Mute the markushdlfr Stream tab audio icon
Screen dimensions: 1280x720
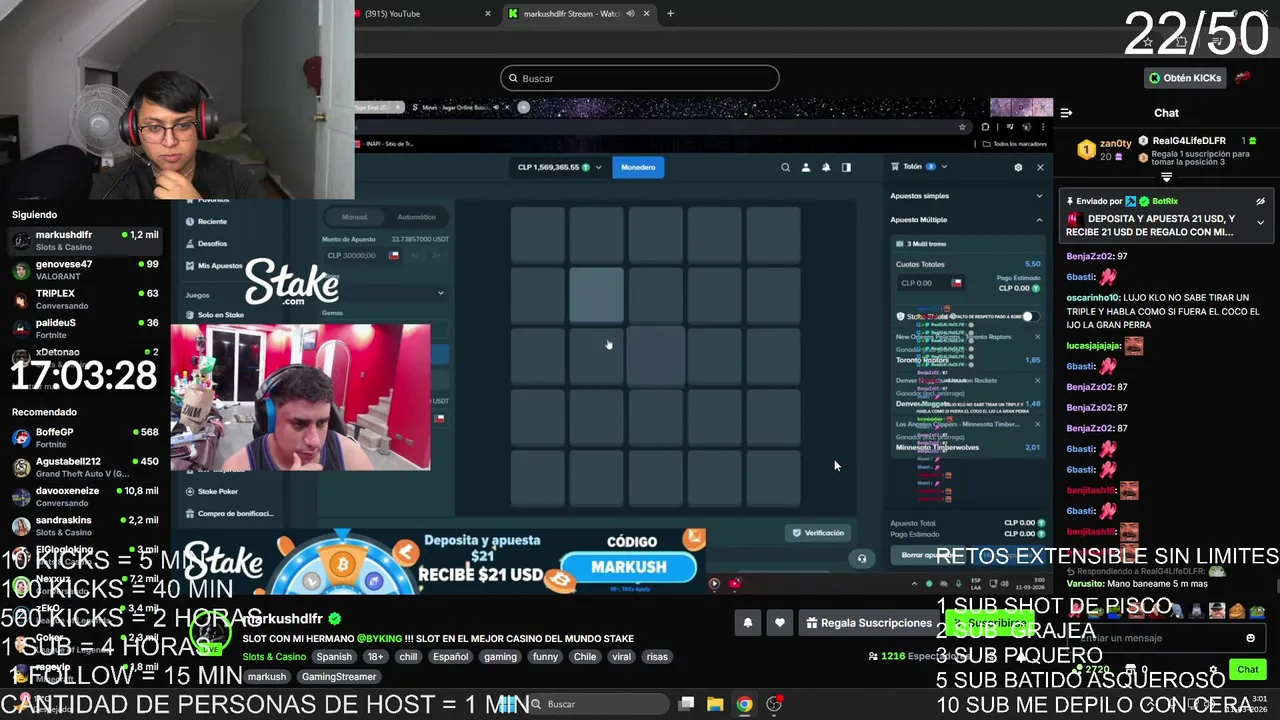tap(630, 14)
